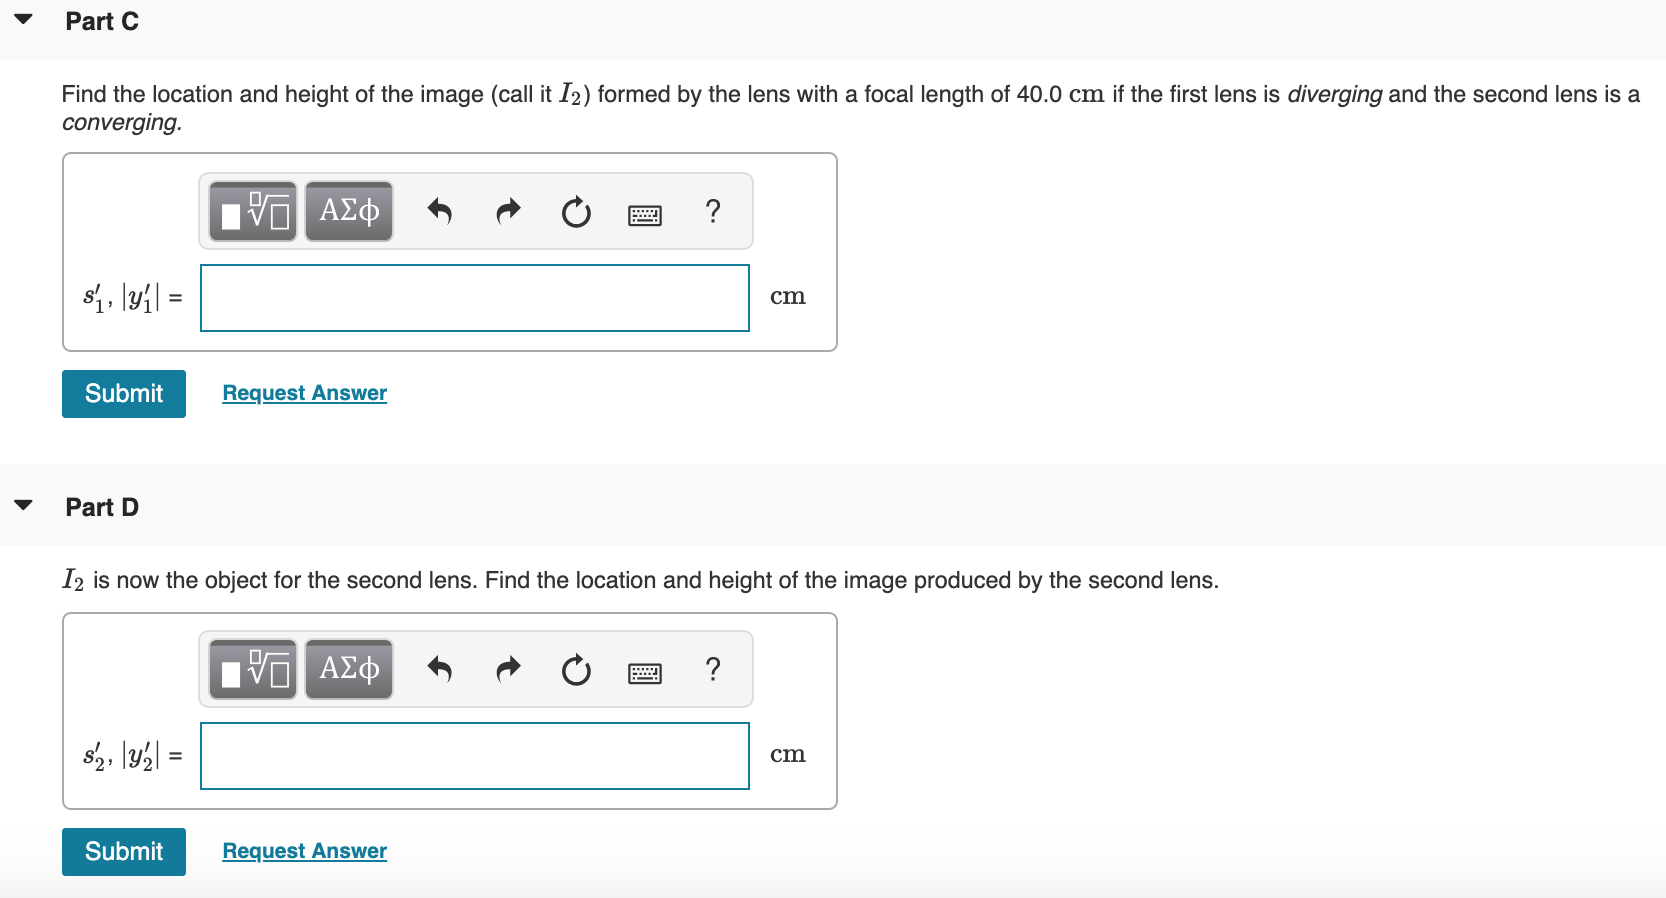
Task: Open the help icon in Part C toolbar
Action: pos(713,211)
